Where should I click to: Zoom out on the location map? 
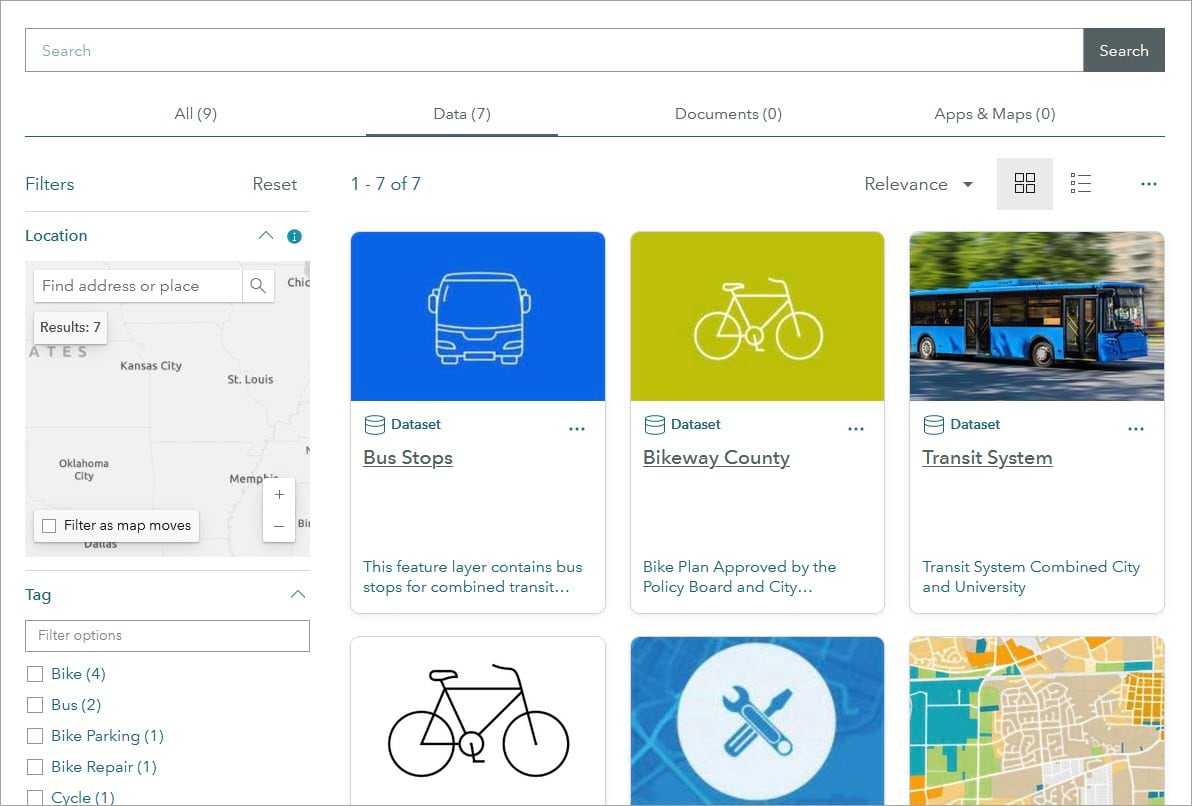pos(279,526)
